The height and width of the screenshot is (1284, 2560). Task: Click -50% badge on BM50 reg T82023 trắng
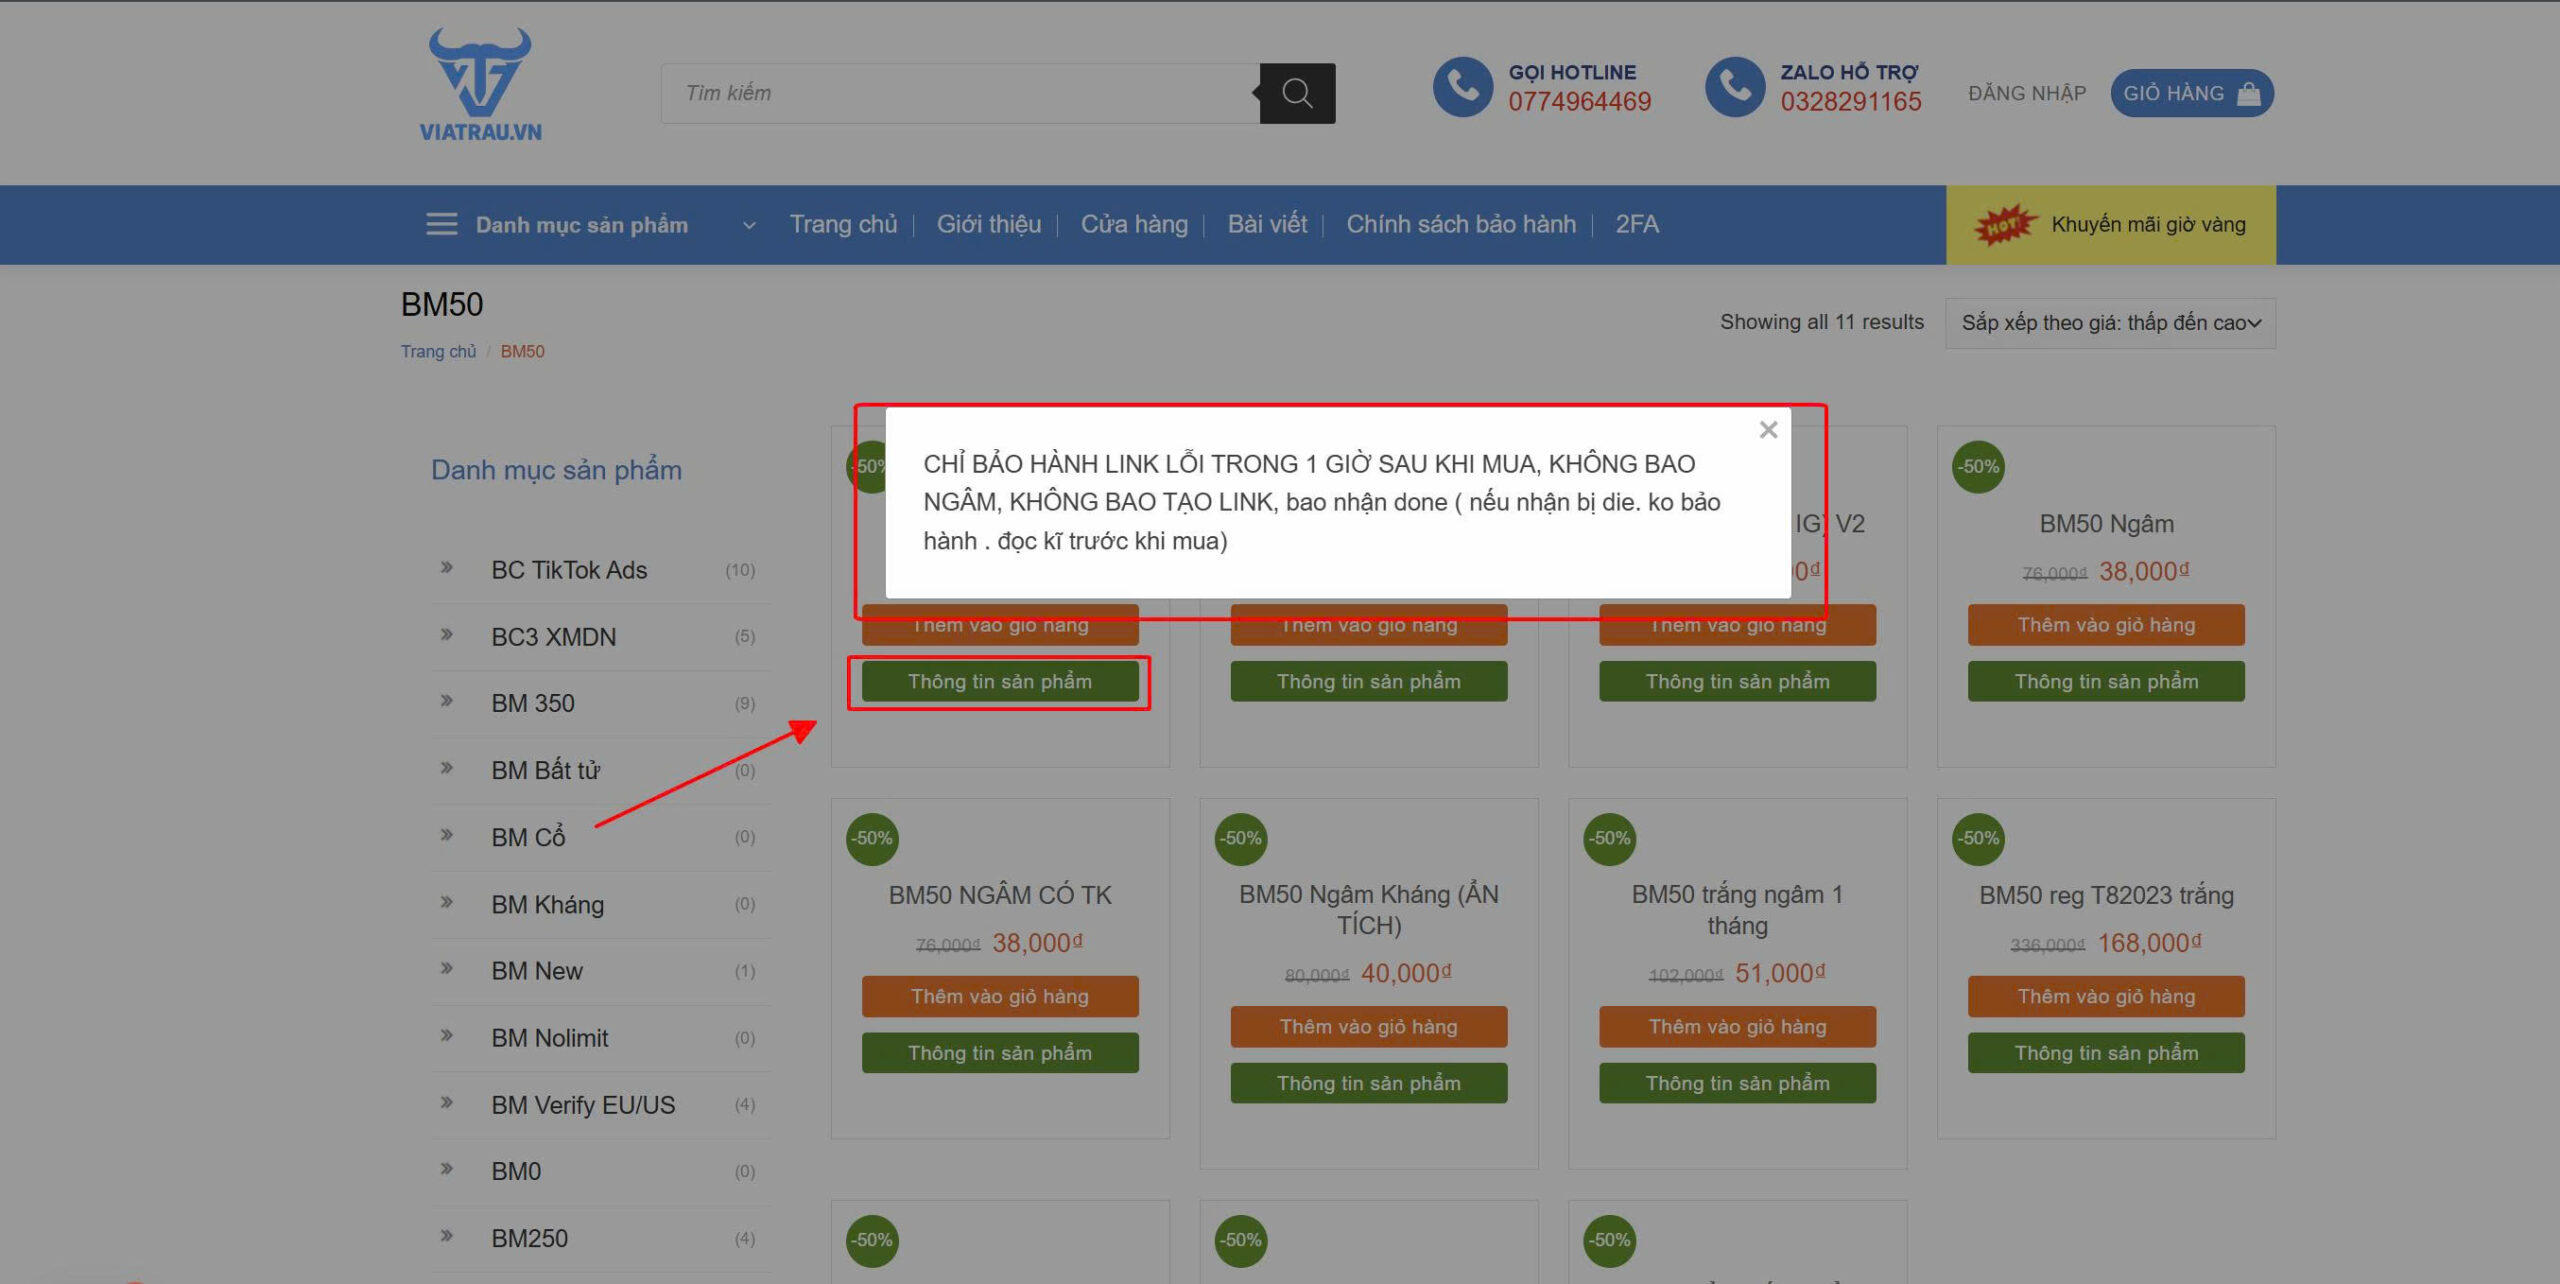pyautogui.click(x=1978, y=839)
